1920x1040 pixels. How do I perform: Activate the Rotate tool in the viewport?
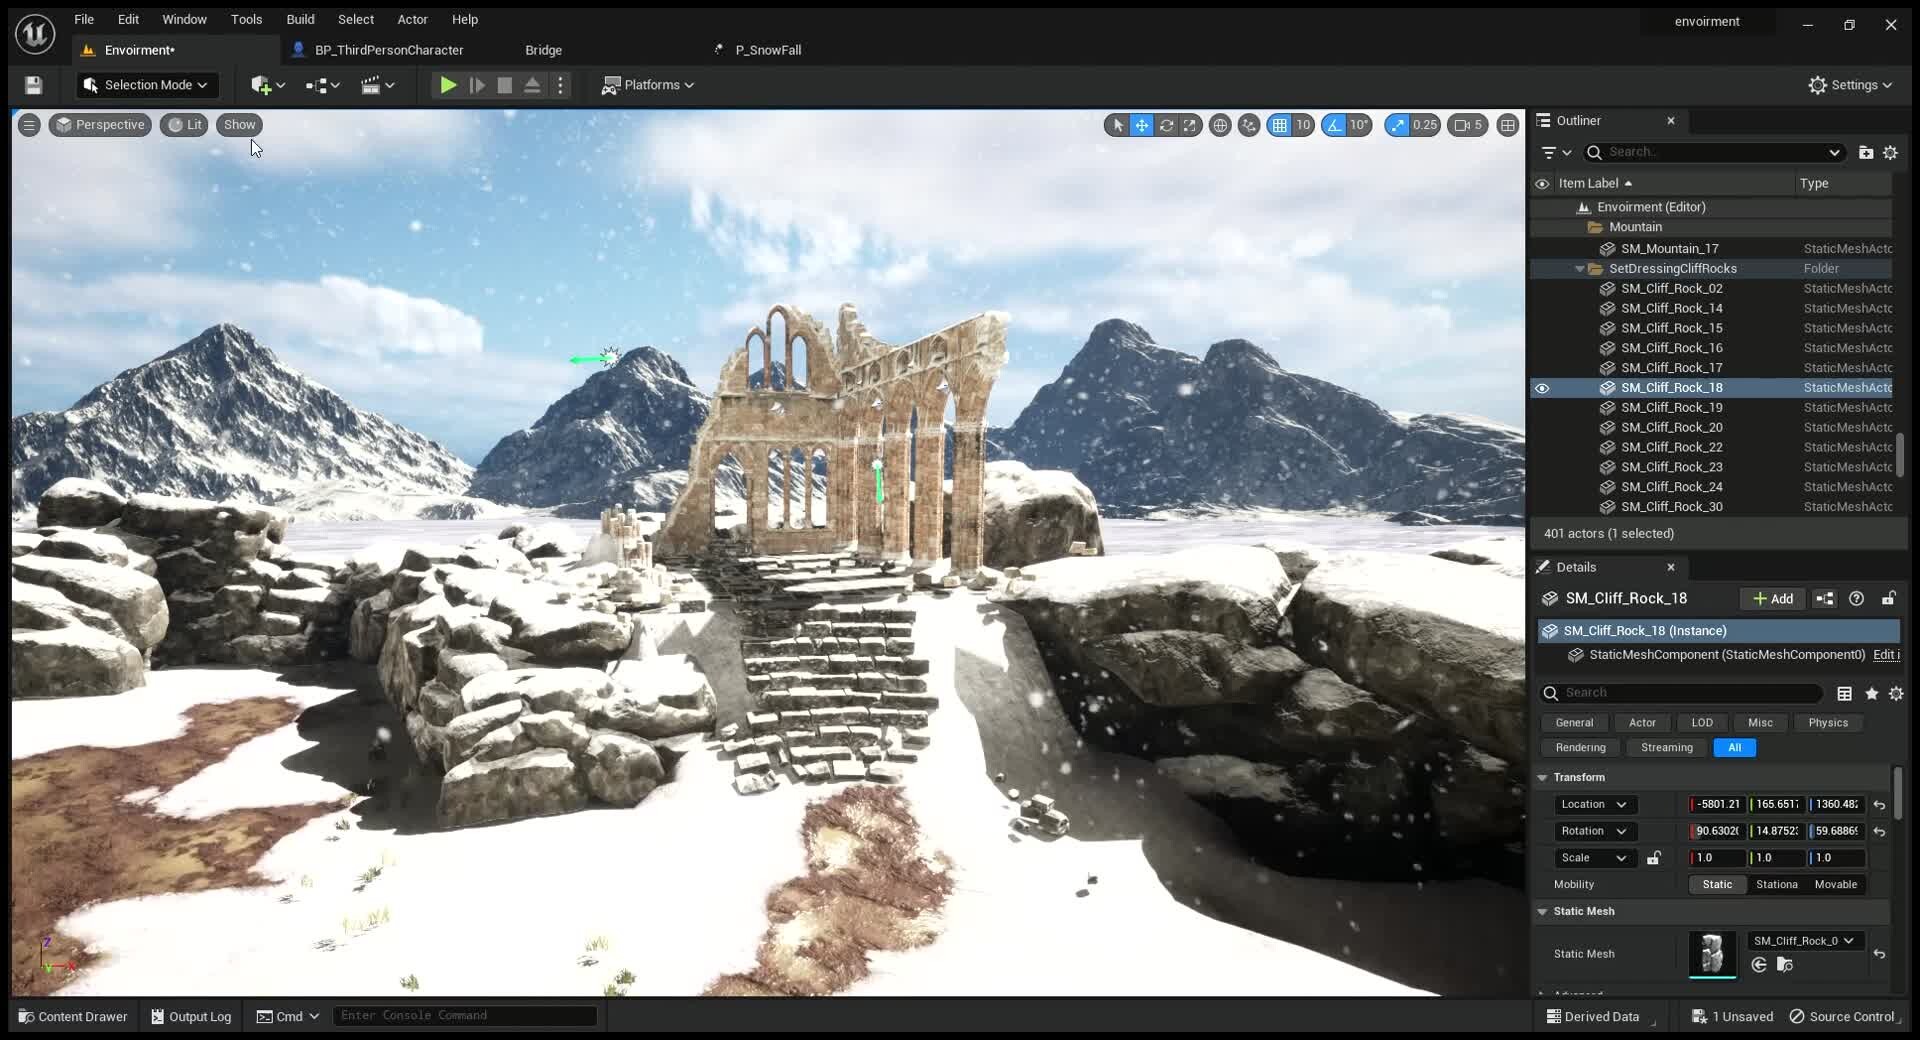pos(1167,125)
